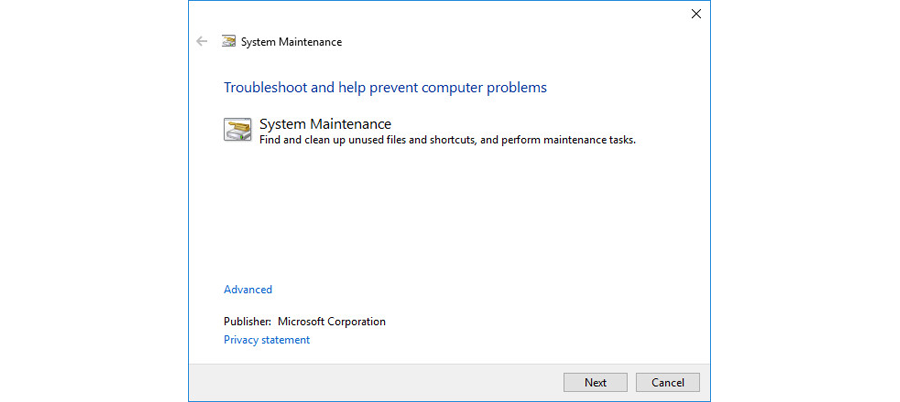
Task: Click the small System Maintenance title bar icon
Action: pyautogui.click(x=228, y=41)
